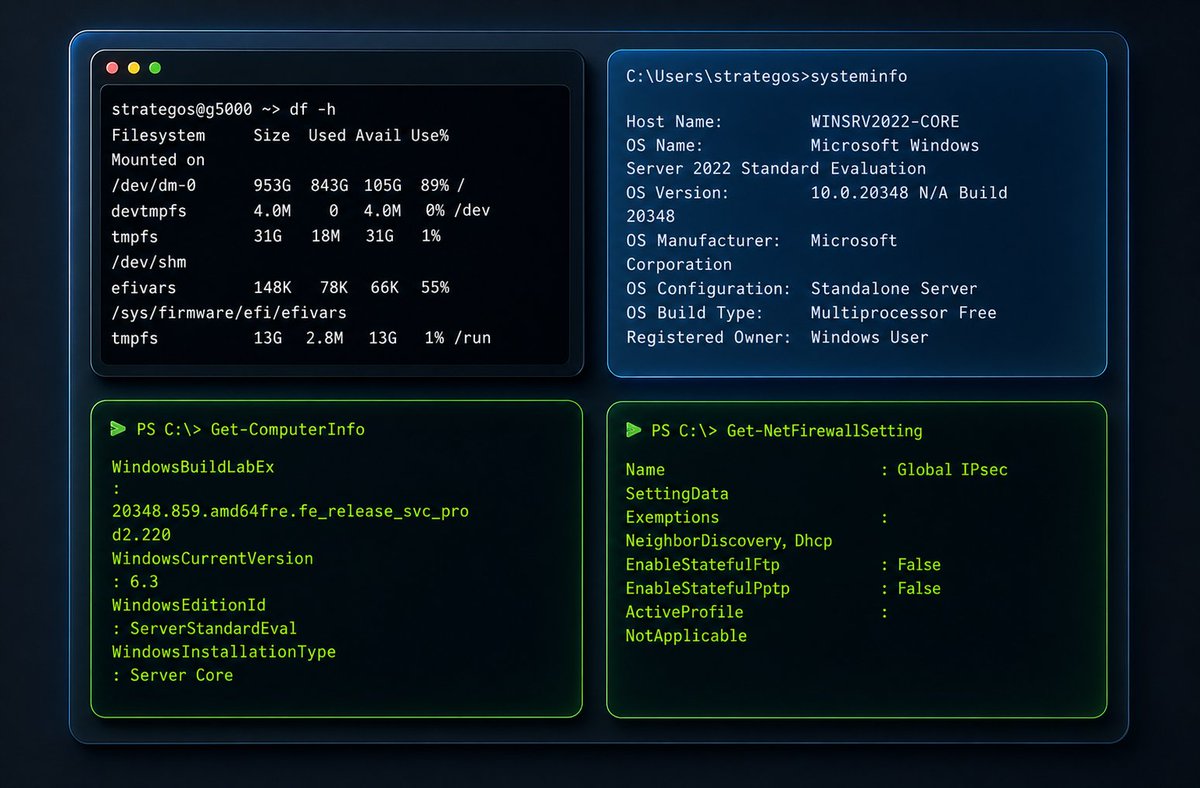This screenshot has height=788, width=1200.
Task: Click the 'WindowsEditionId' property name
Action: point(188,605)
